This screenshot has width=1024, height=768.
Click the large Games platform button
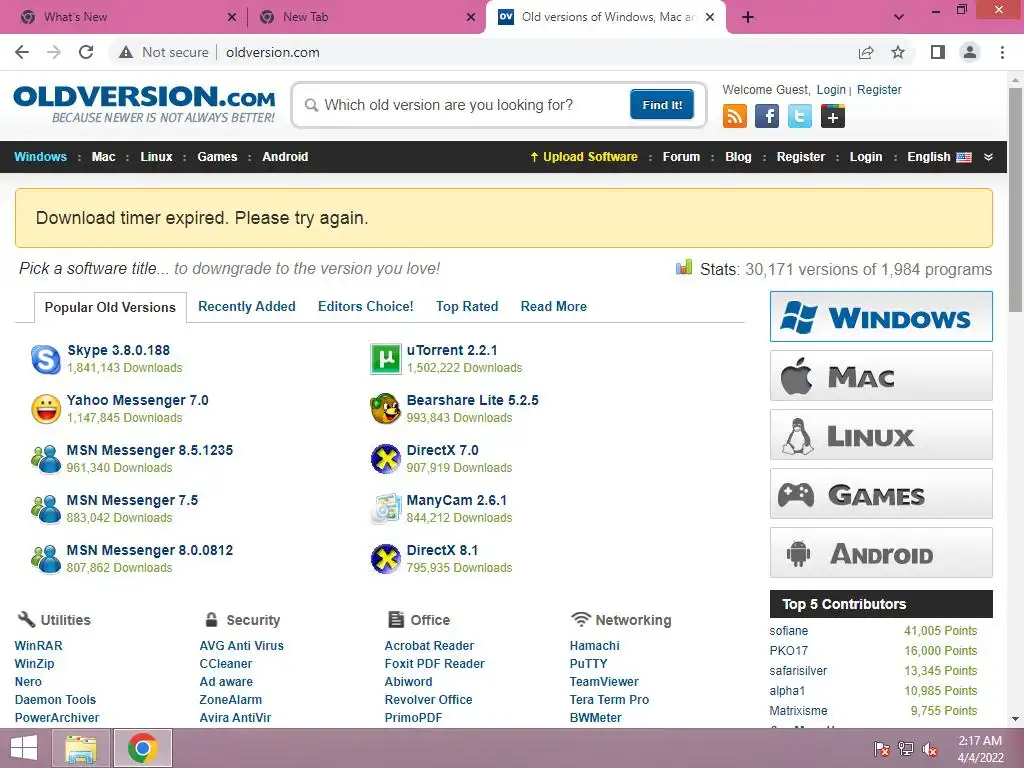coord(881,494)
